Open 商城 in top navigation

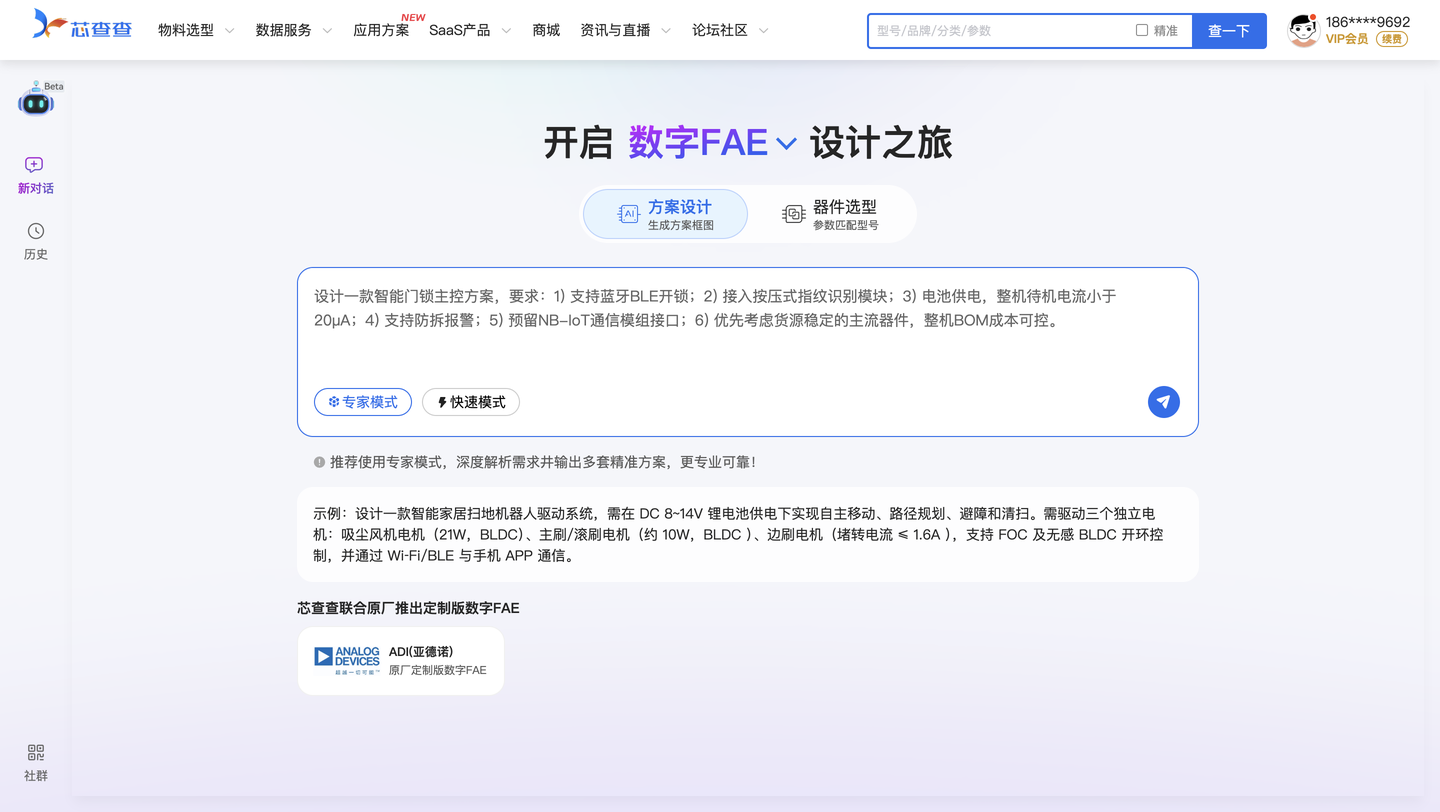click(546, 30)
